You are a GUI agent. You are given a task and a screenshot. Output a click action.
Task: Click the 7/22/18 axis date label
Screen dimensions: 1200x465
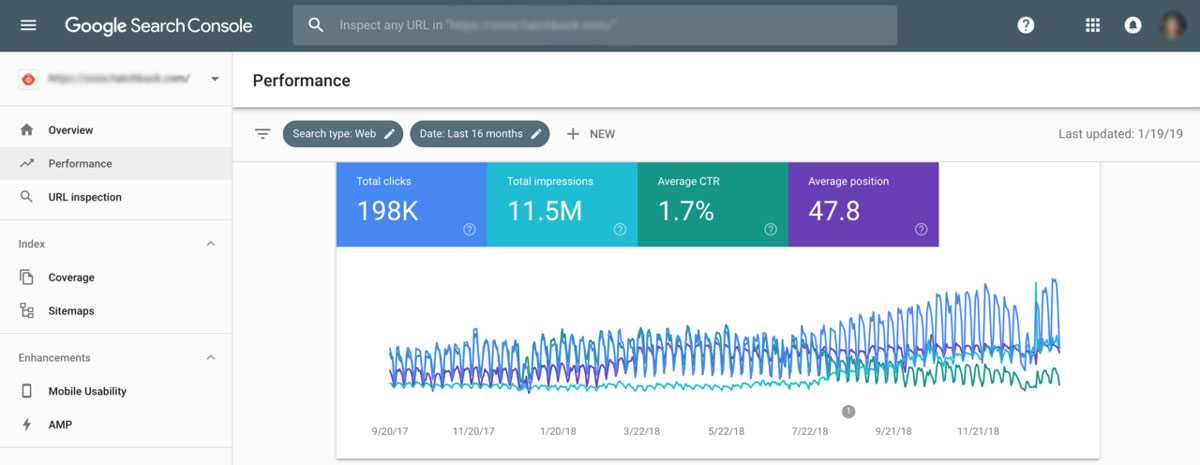(x=810, y=432)
